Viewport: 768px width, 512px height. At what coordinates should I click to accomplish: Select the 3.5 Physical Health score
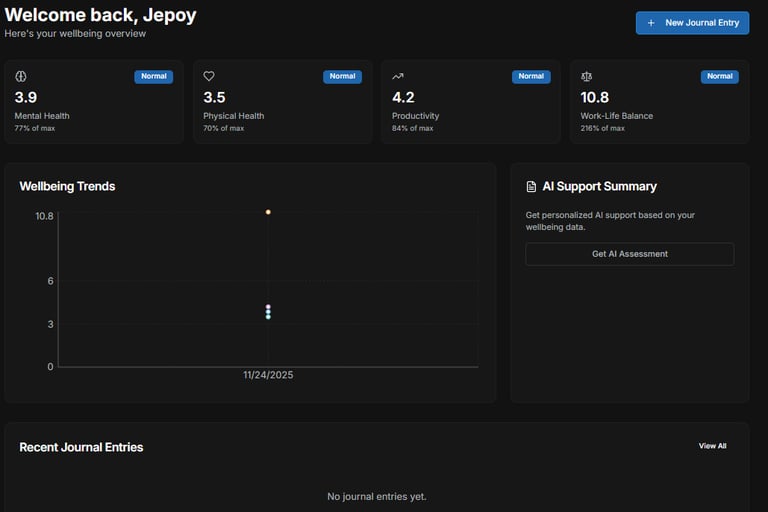point(215,98)
